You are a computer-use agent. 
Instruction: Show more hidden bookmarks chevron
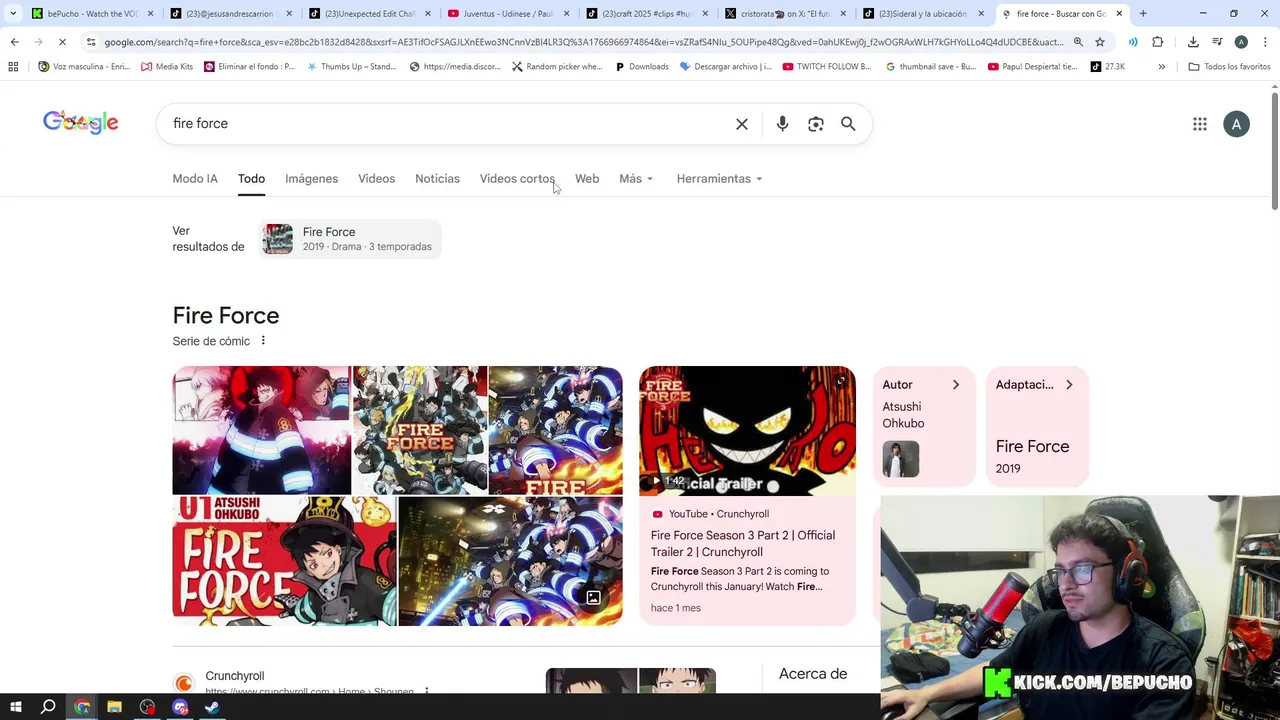point(1161,66)
